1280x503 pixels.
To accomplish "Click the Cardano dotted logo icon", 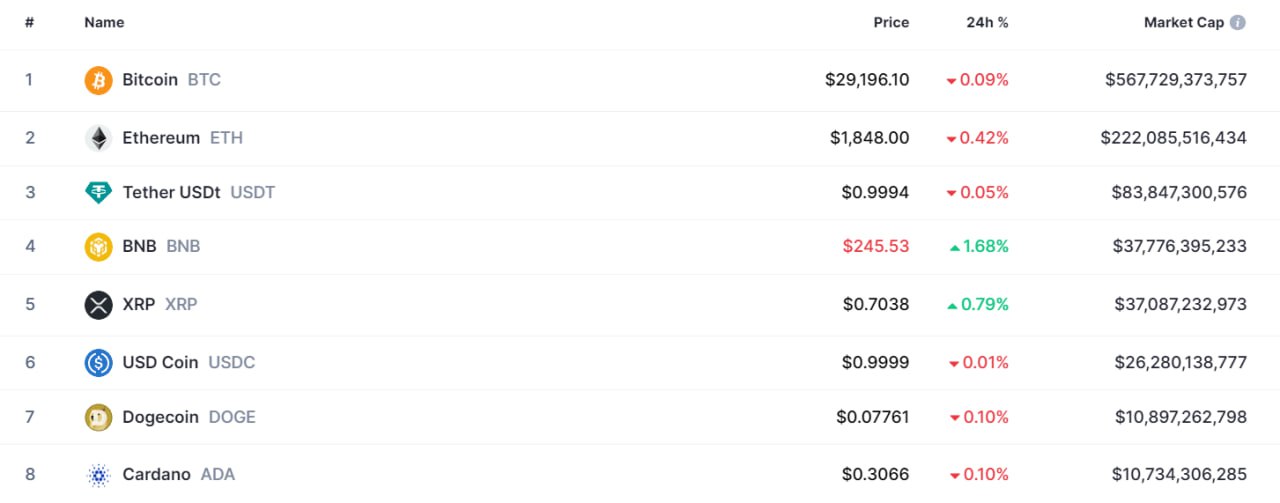I will point(98,475).
